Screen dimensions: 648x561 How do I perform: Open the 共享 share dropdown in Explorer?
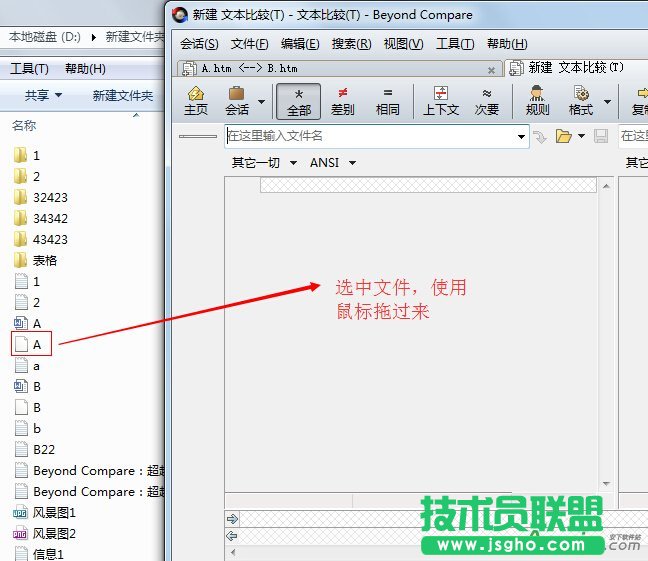point(43,95)
